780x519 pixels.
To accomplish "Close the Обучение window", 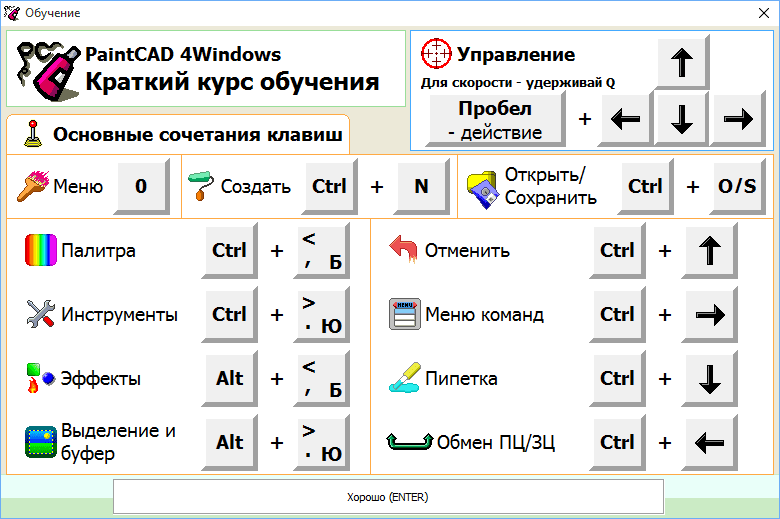I will [x=764, y=13].
